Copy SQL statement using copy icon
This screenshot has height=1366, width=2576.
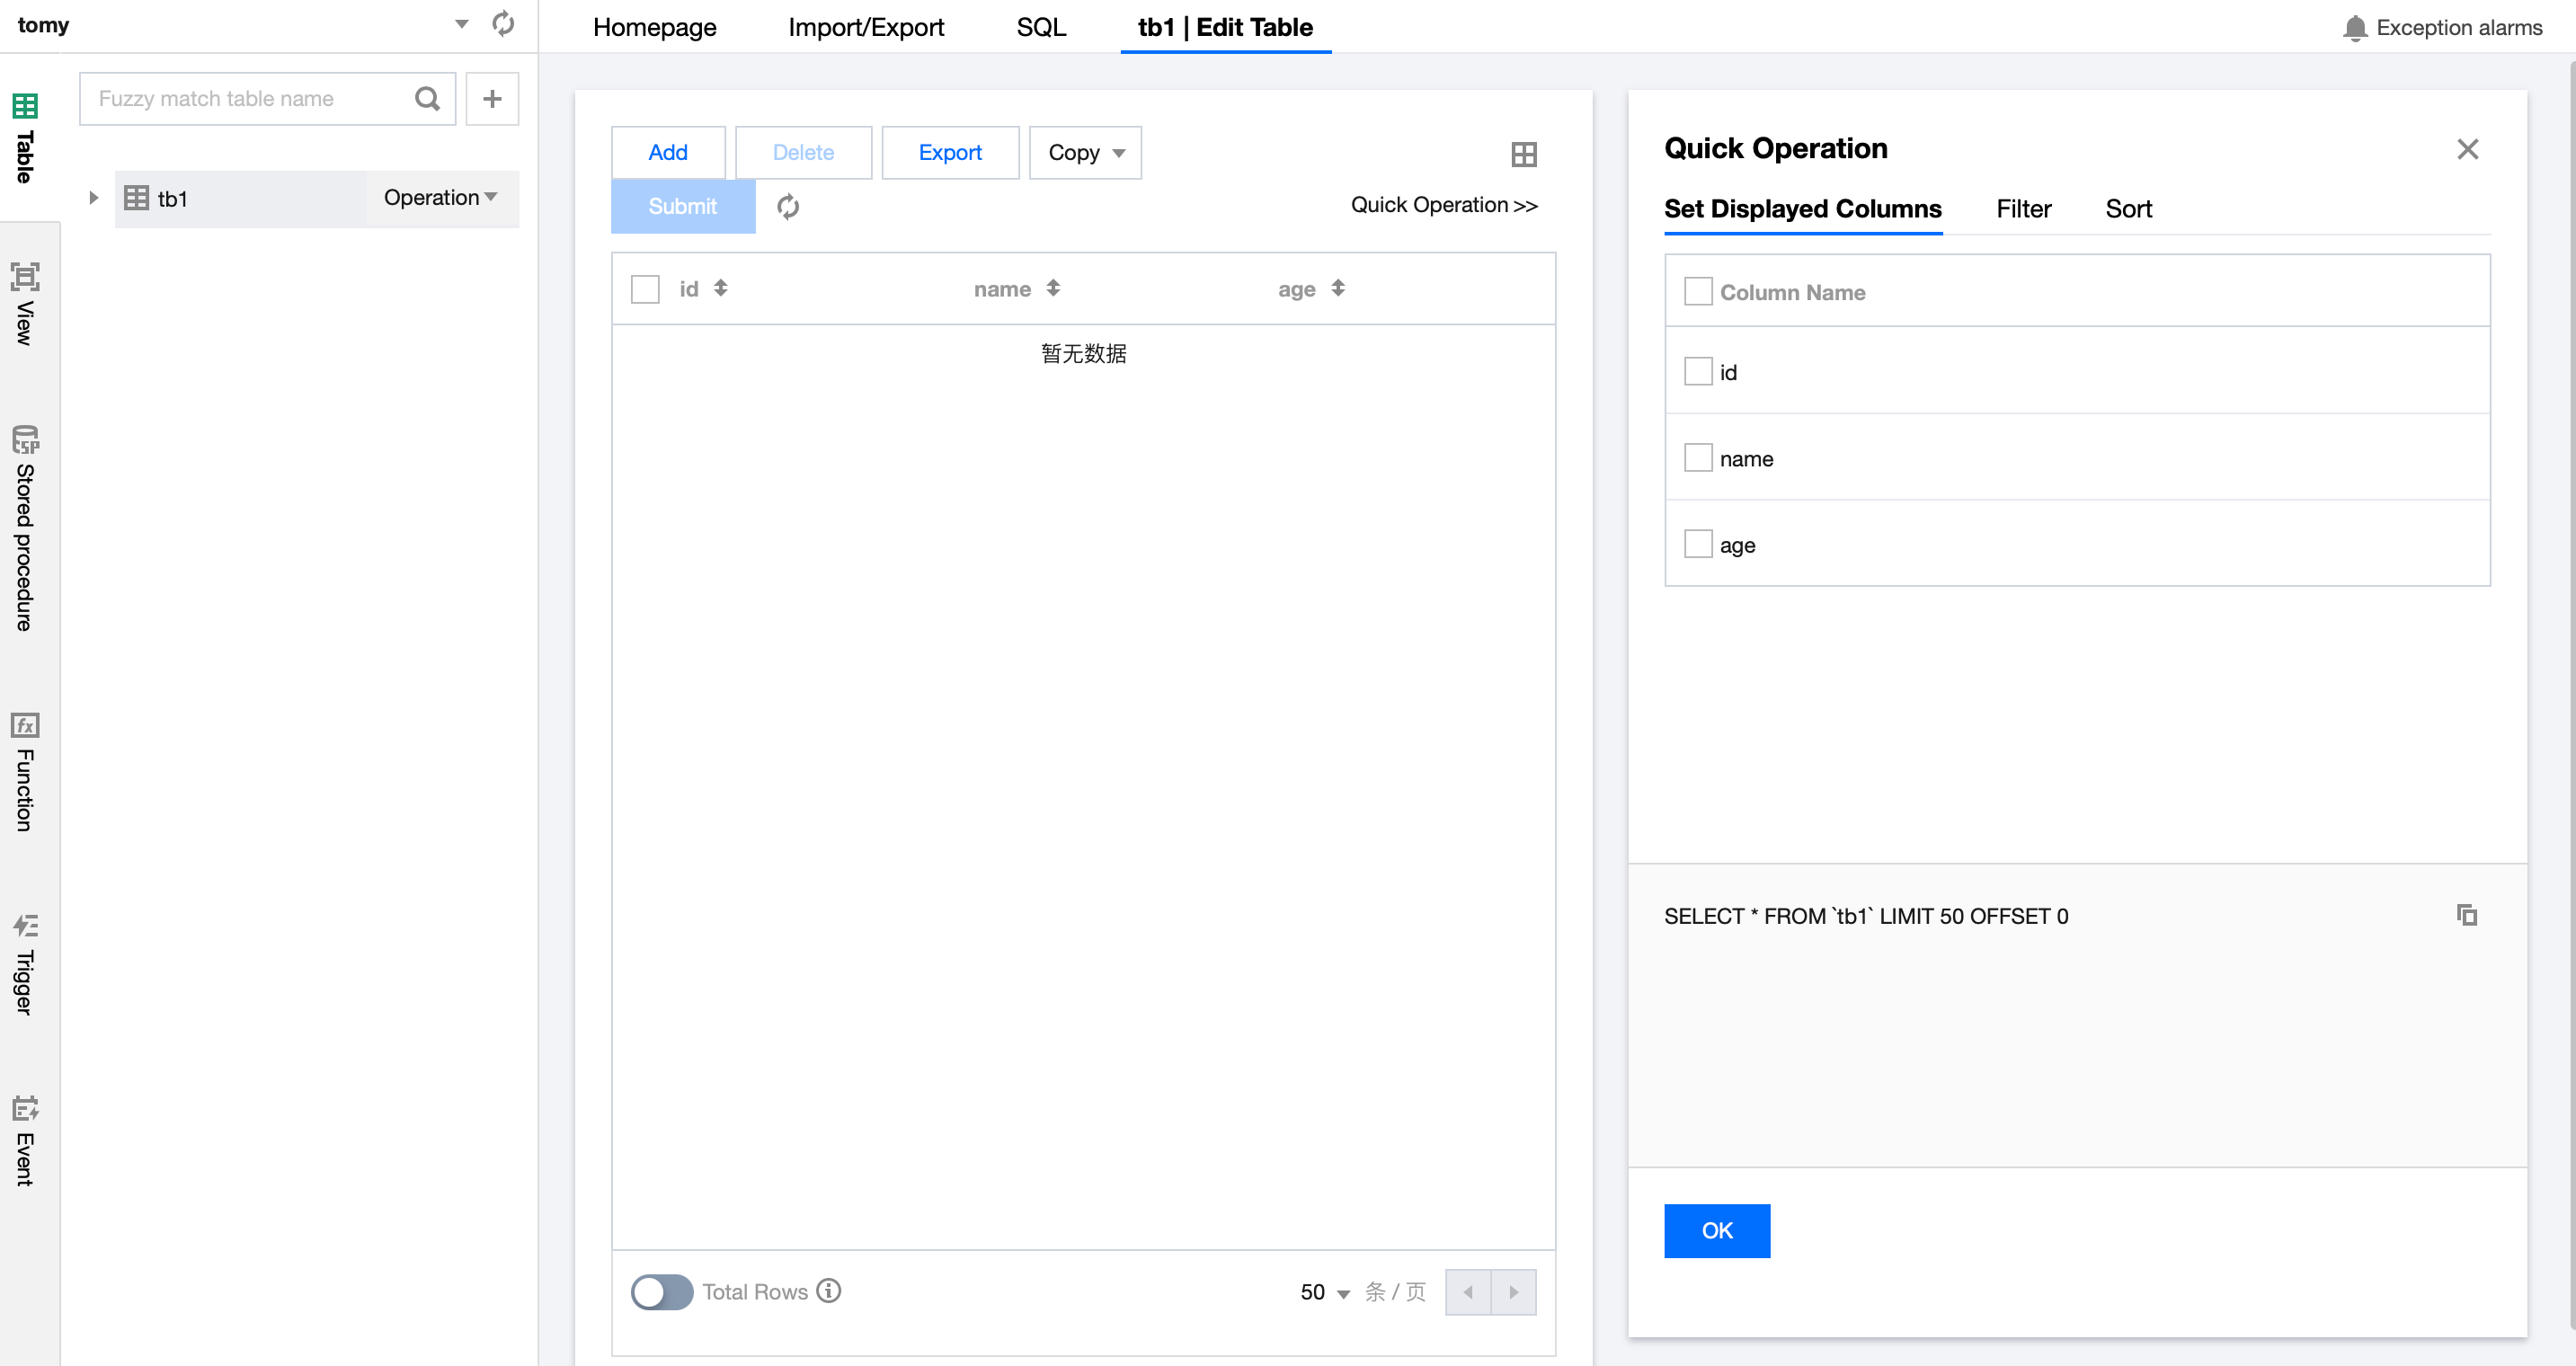pos(2467,915)
